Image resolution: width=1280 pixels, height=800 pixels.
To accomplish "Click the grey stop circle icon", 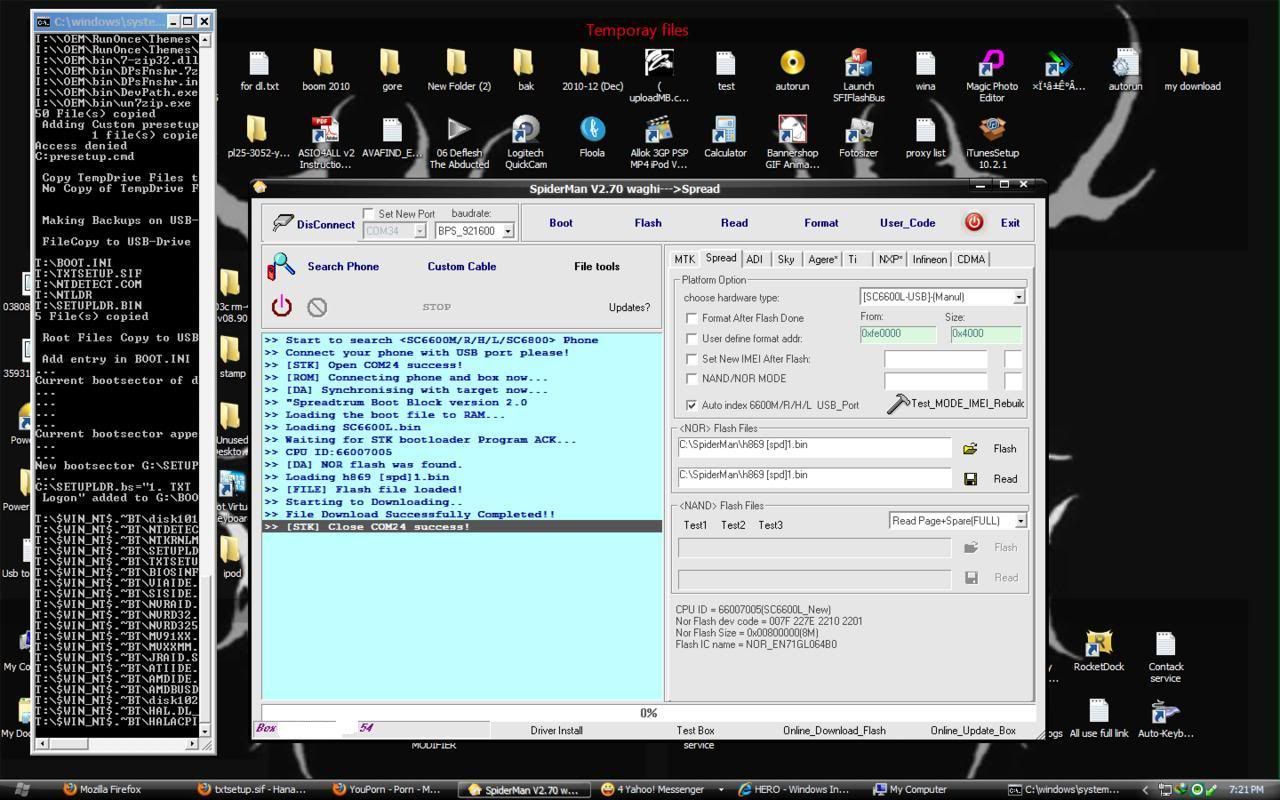I will pyautogui.click(x=317, y=307).
